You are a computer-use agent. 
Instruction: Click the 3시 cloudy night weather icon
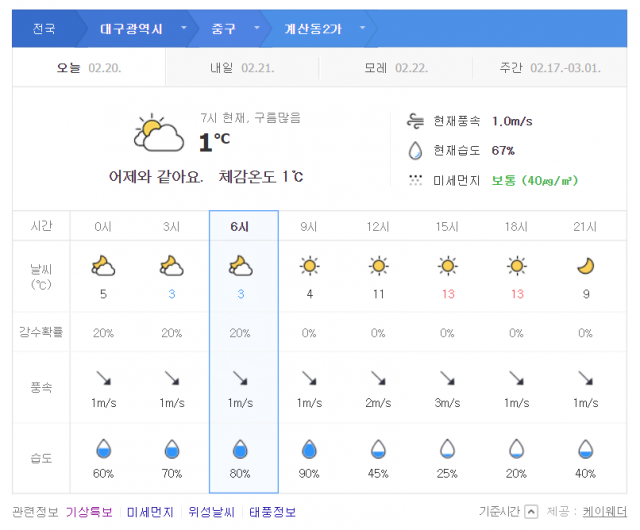[x=171, y=266]
